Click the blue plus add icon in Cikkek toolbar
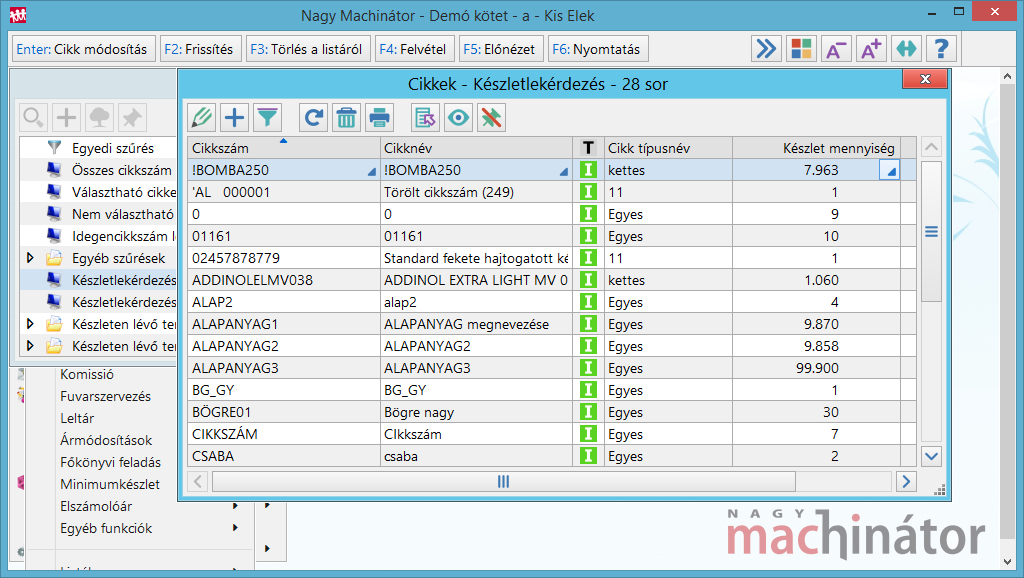The width and height of the screenshot is (1024, 578). click(234, 118)
